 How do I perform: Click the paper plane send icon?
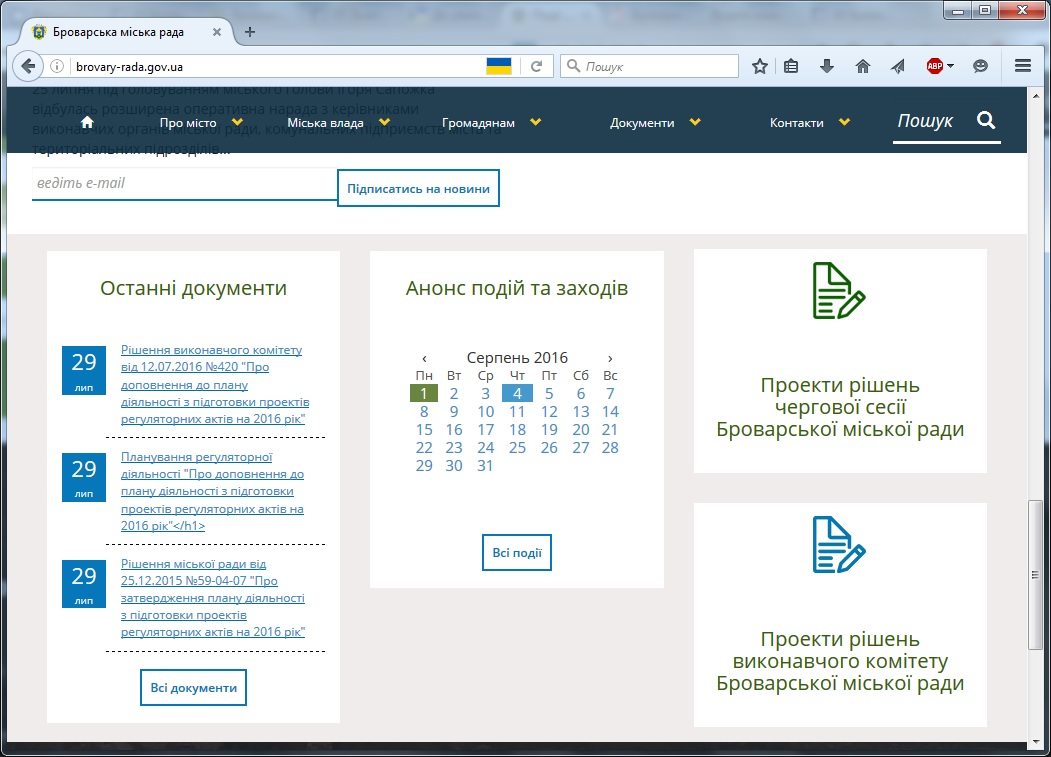[x=898, y=66]
